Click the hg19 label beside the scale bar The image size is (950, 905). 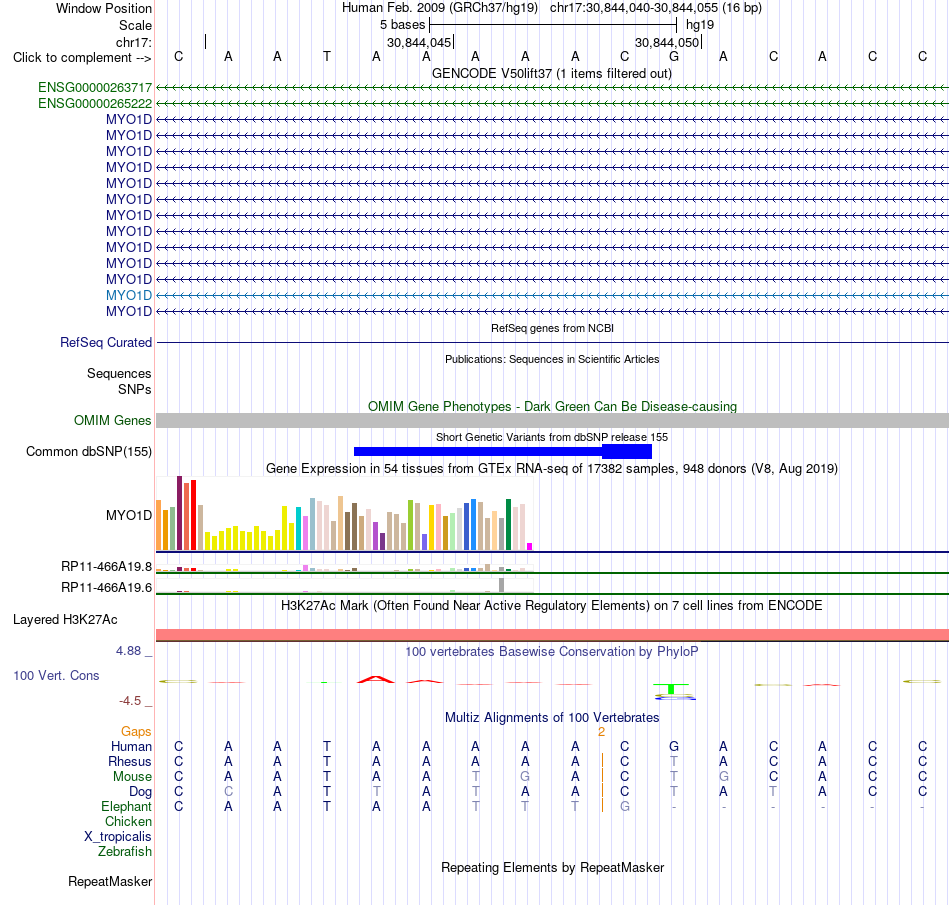[700, 25]
